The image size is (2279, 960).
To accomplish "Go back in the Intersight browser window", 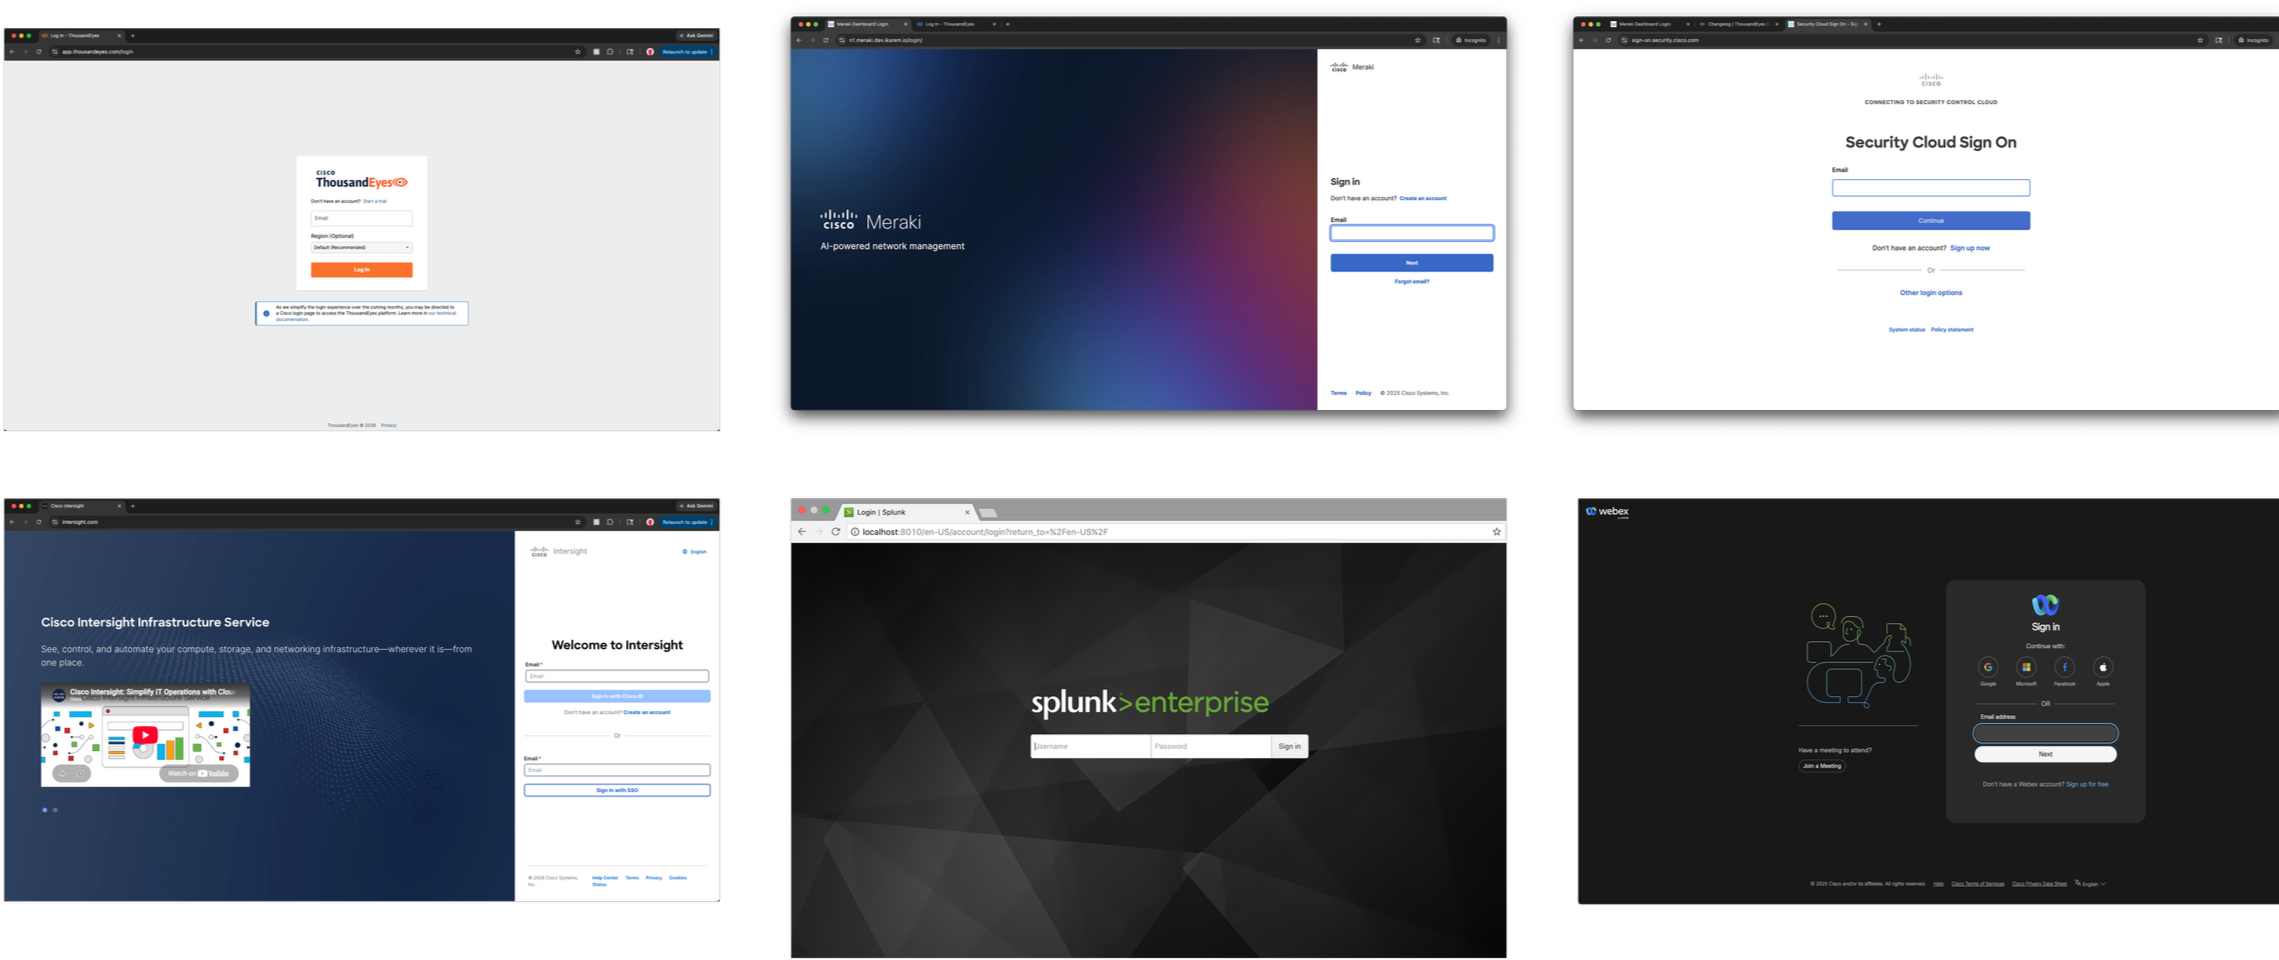I will (12, 521).
